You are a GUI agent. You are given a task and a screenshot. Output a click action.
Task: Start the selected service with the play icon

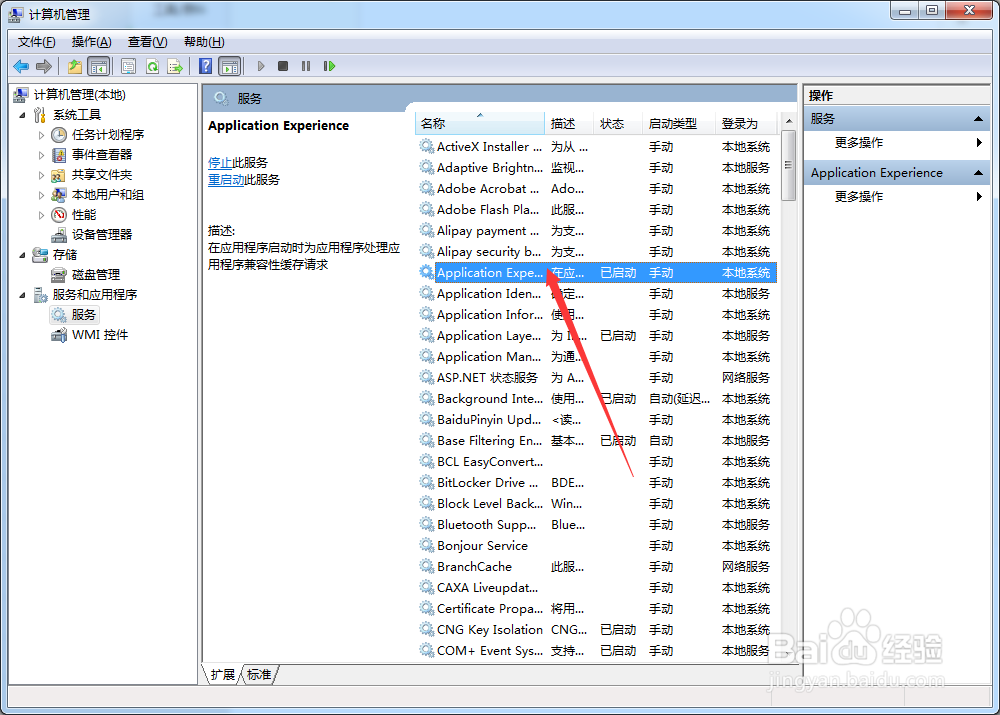tap(260, 66)
